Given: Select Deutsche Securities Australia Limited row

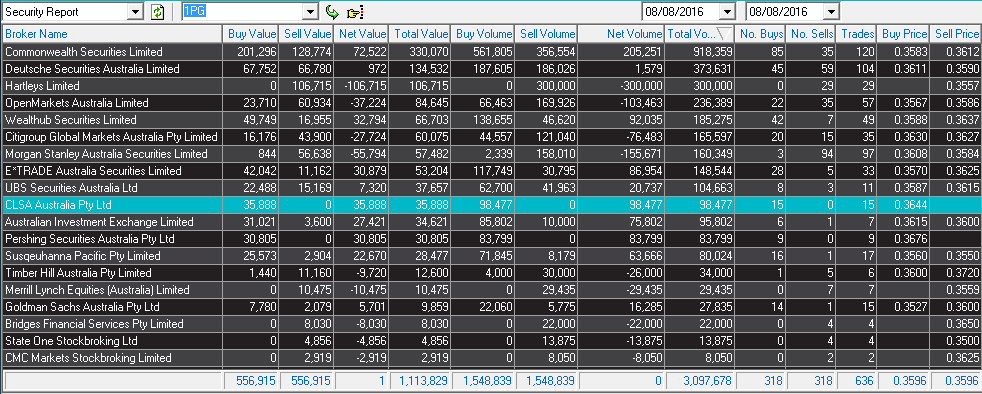Looking at the screenshot, I should coord(491,69).
